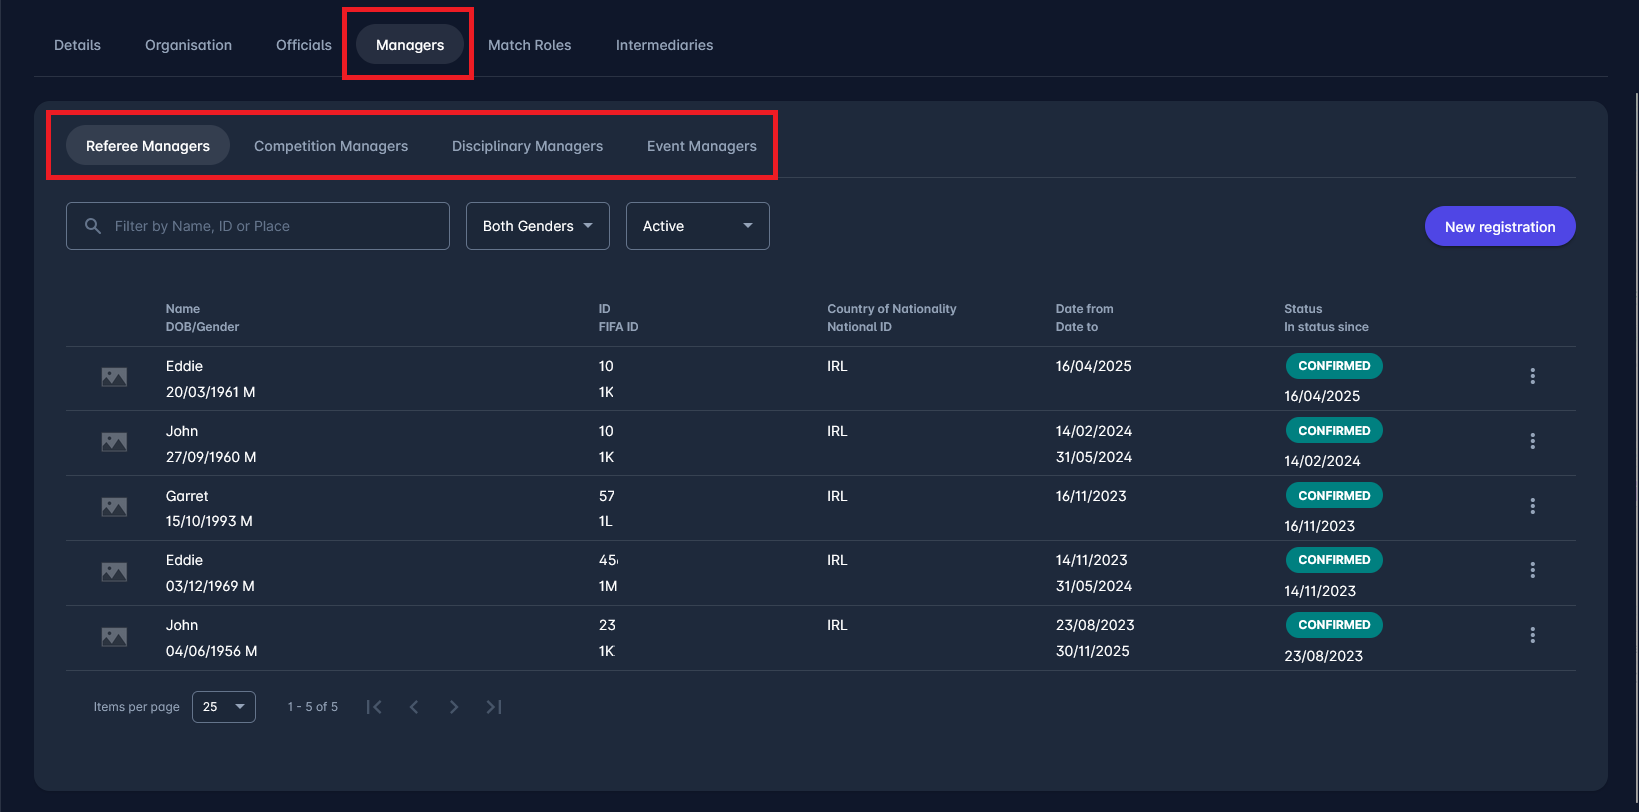Go to the first page of results
1639x812 pixels.
point(374,707)
